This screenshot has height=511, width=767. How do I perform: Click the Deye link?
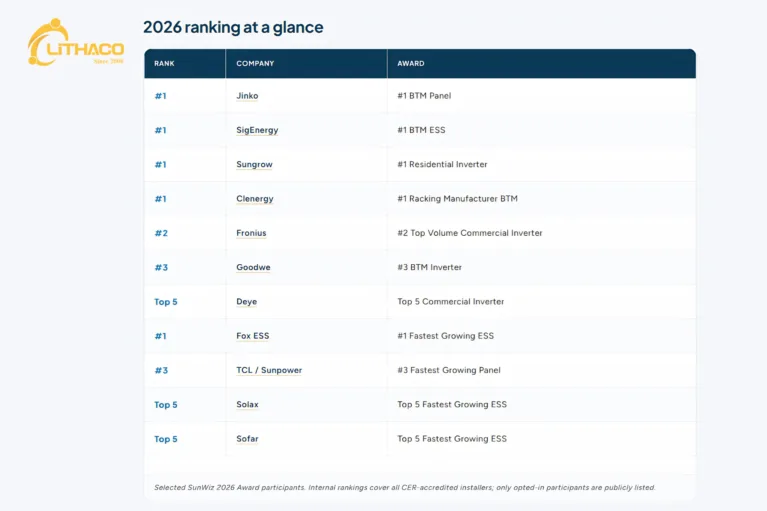247,302
